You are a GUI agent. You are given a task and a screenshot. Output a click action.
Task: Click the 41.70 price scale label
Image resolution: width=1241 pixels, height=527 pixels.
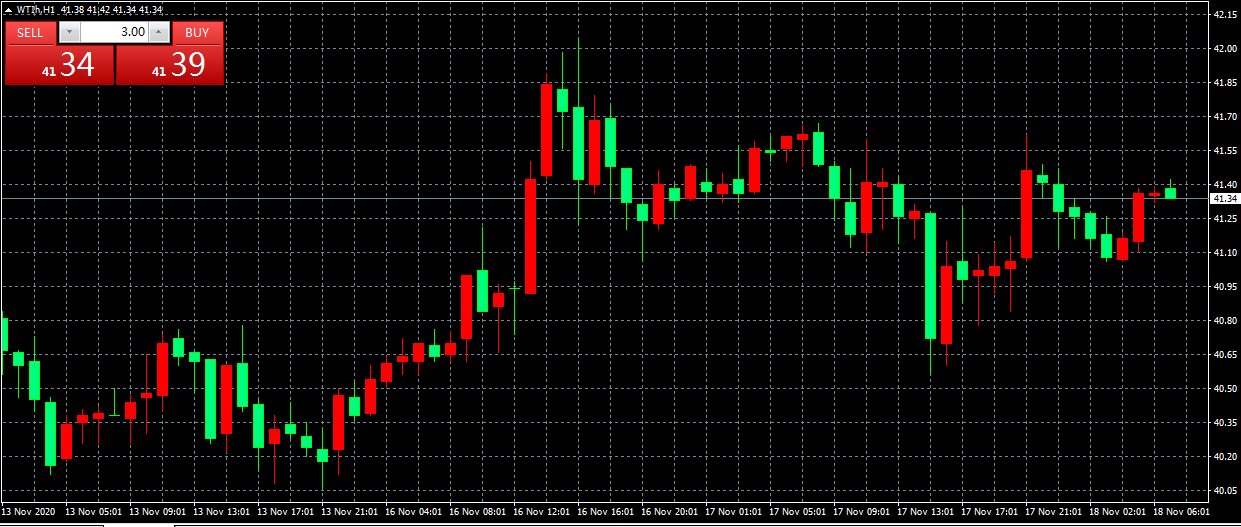[x=1225, y=117]
